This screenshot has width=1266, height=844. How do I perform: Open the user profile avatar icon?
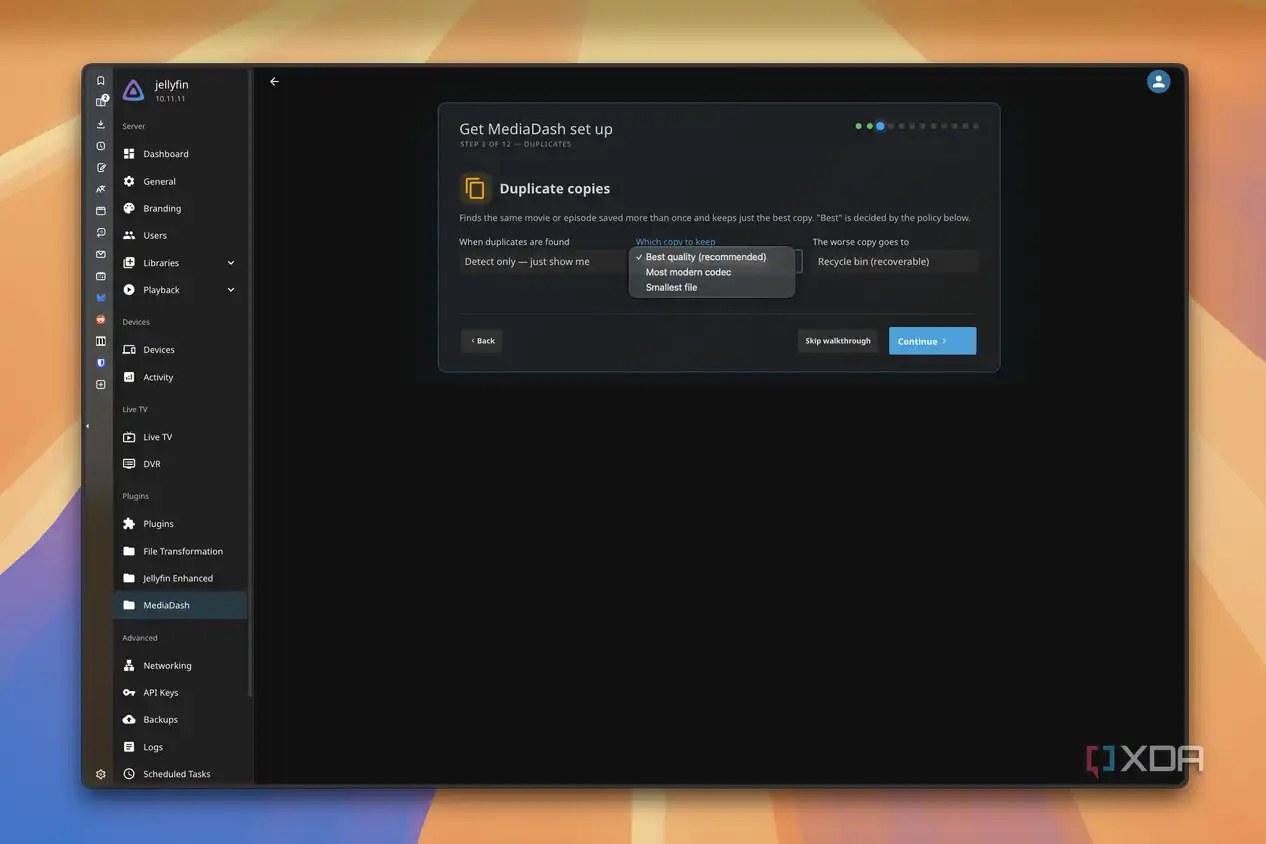pyautogui.click(x=1158, y=82)
